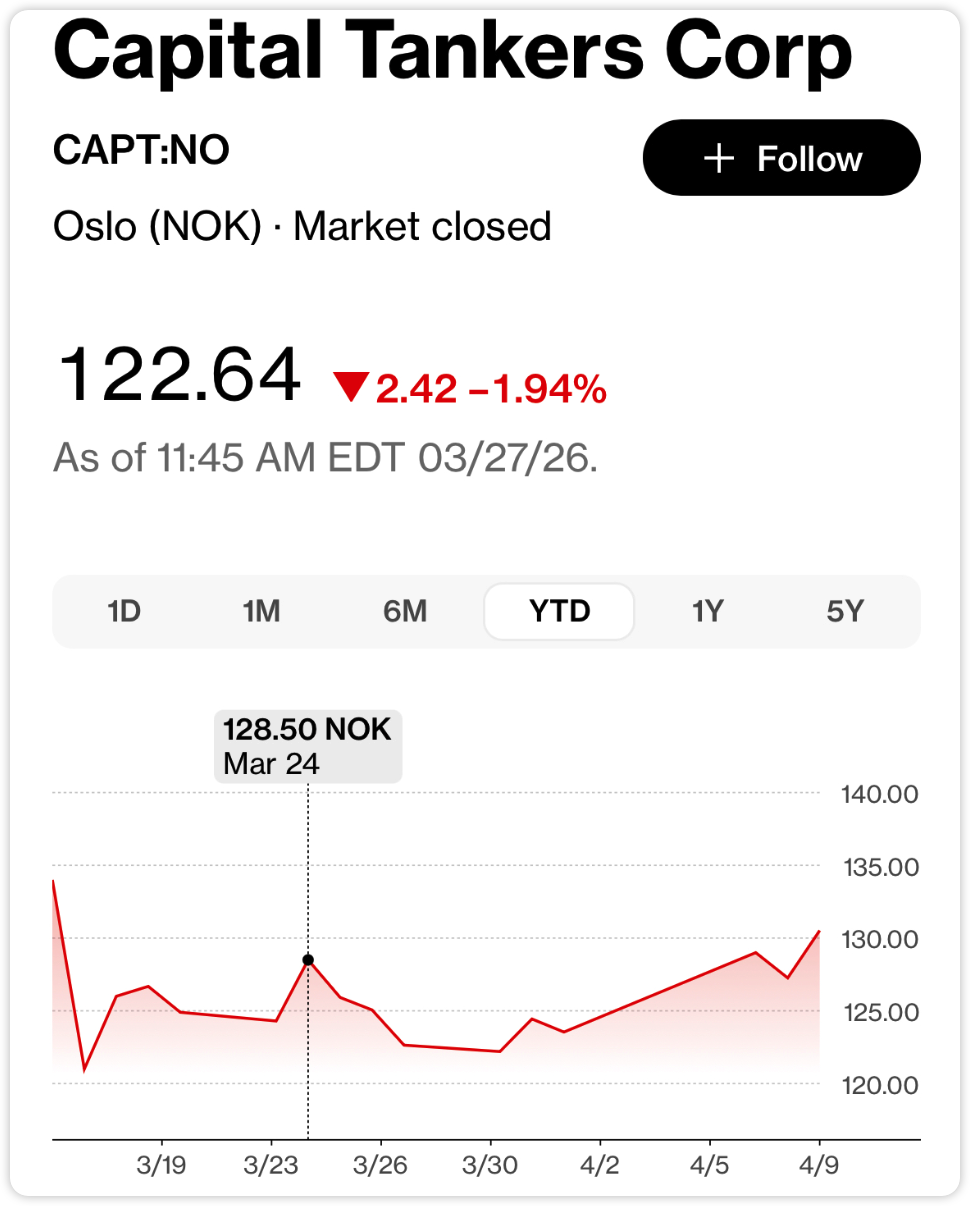Click the 3/19 date on the x-axis
The width and height of the screenshot is (970, 1206).
tap(162, 1165)
